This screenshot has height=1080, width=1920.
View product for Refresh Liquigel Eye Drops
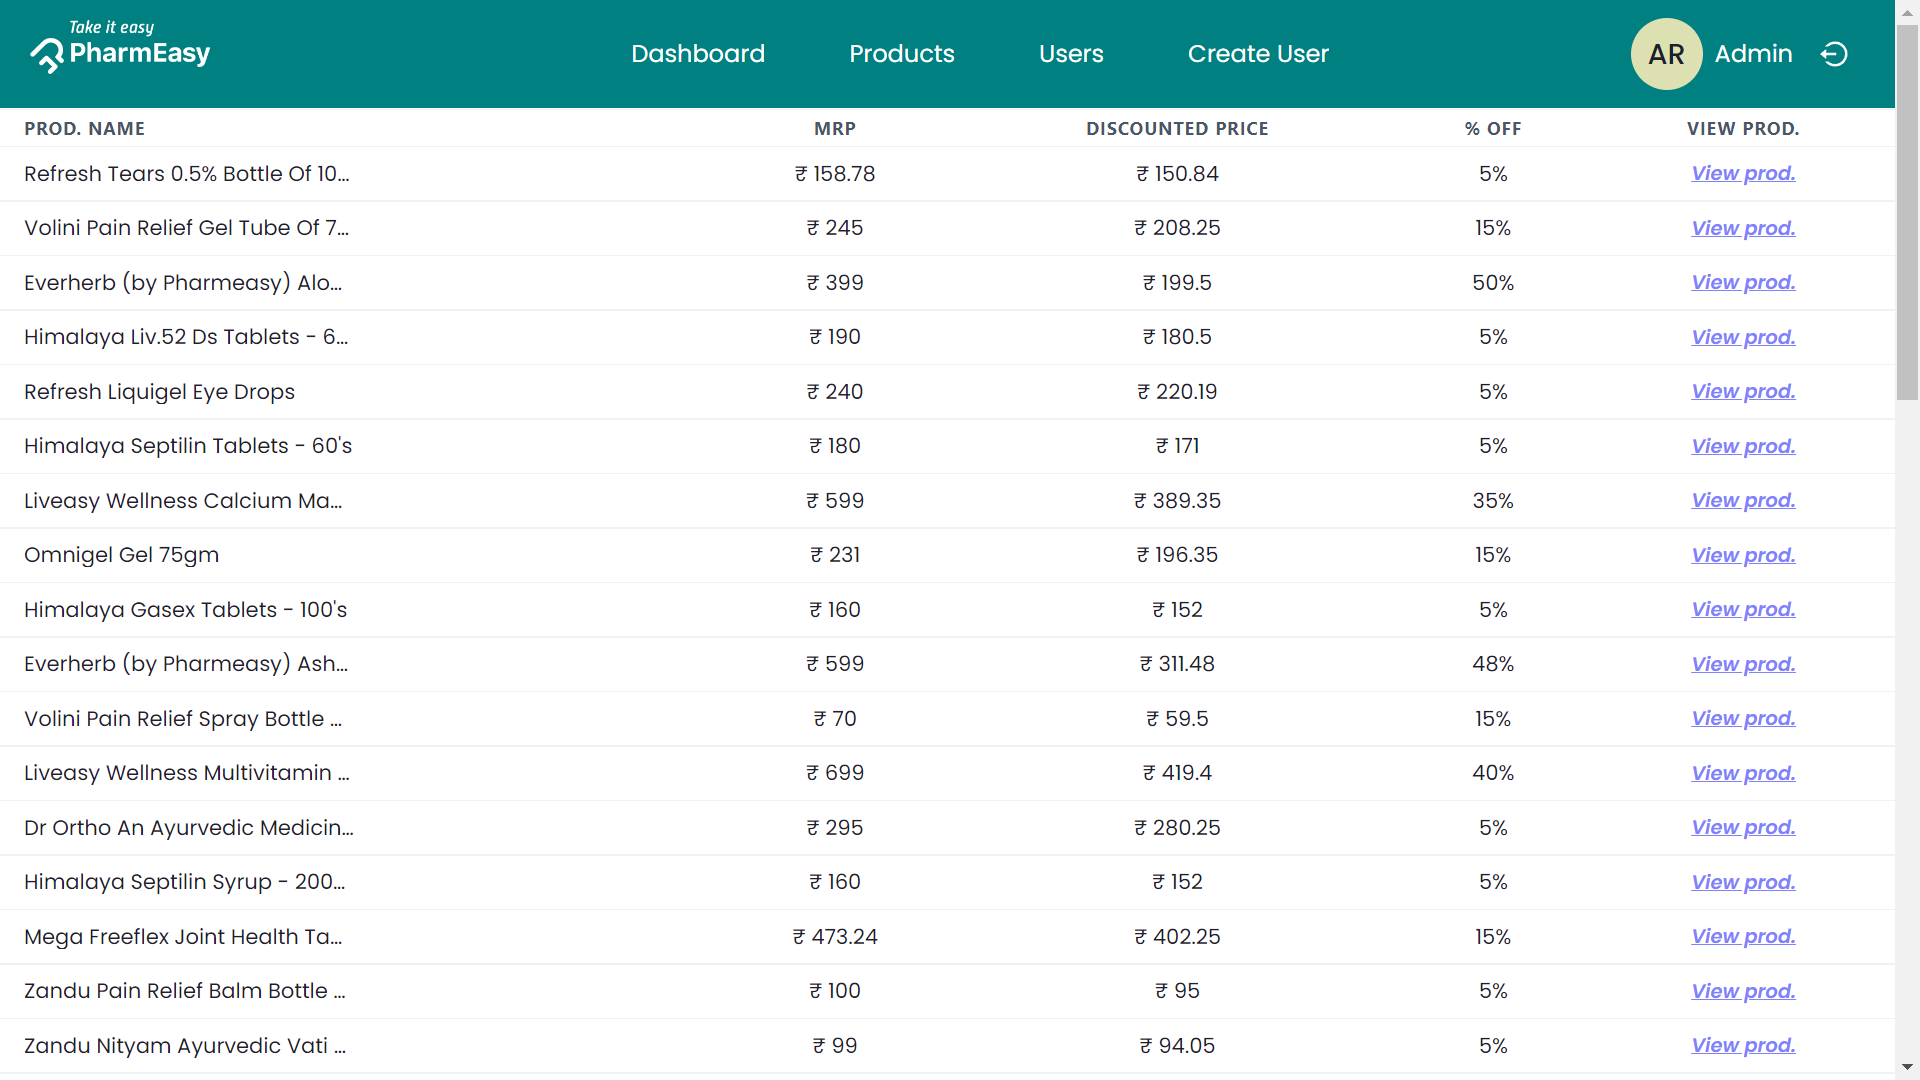click(1742, 391)
